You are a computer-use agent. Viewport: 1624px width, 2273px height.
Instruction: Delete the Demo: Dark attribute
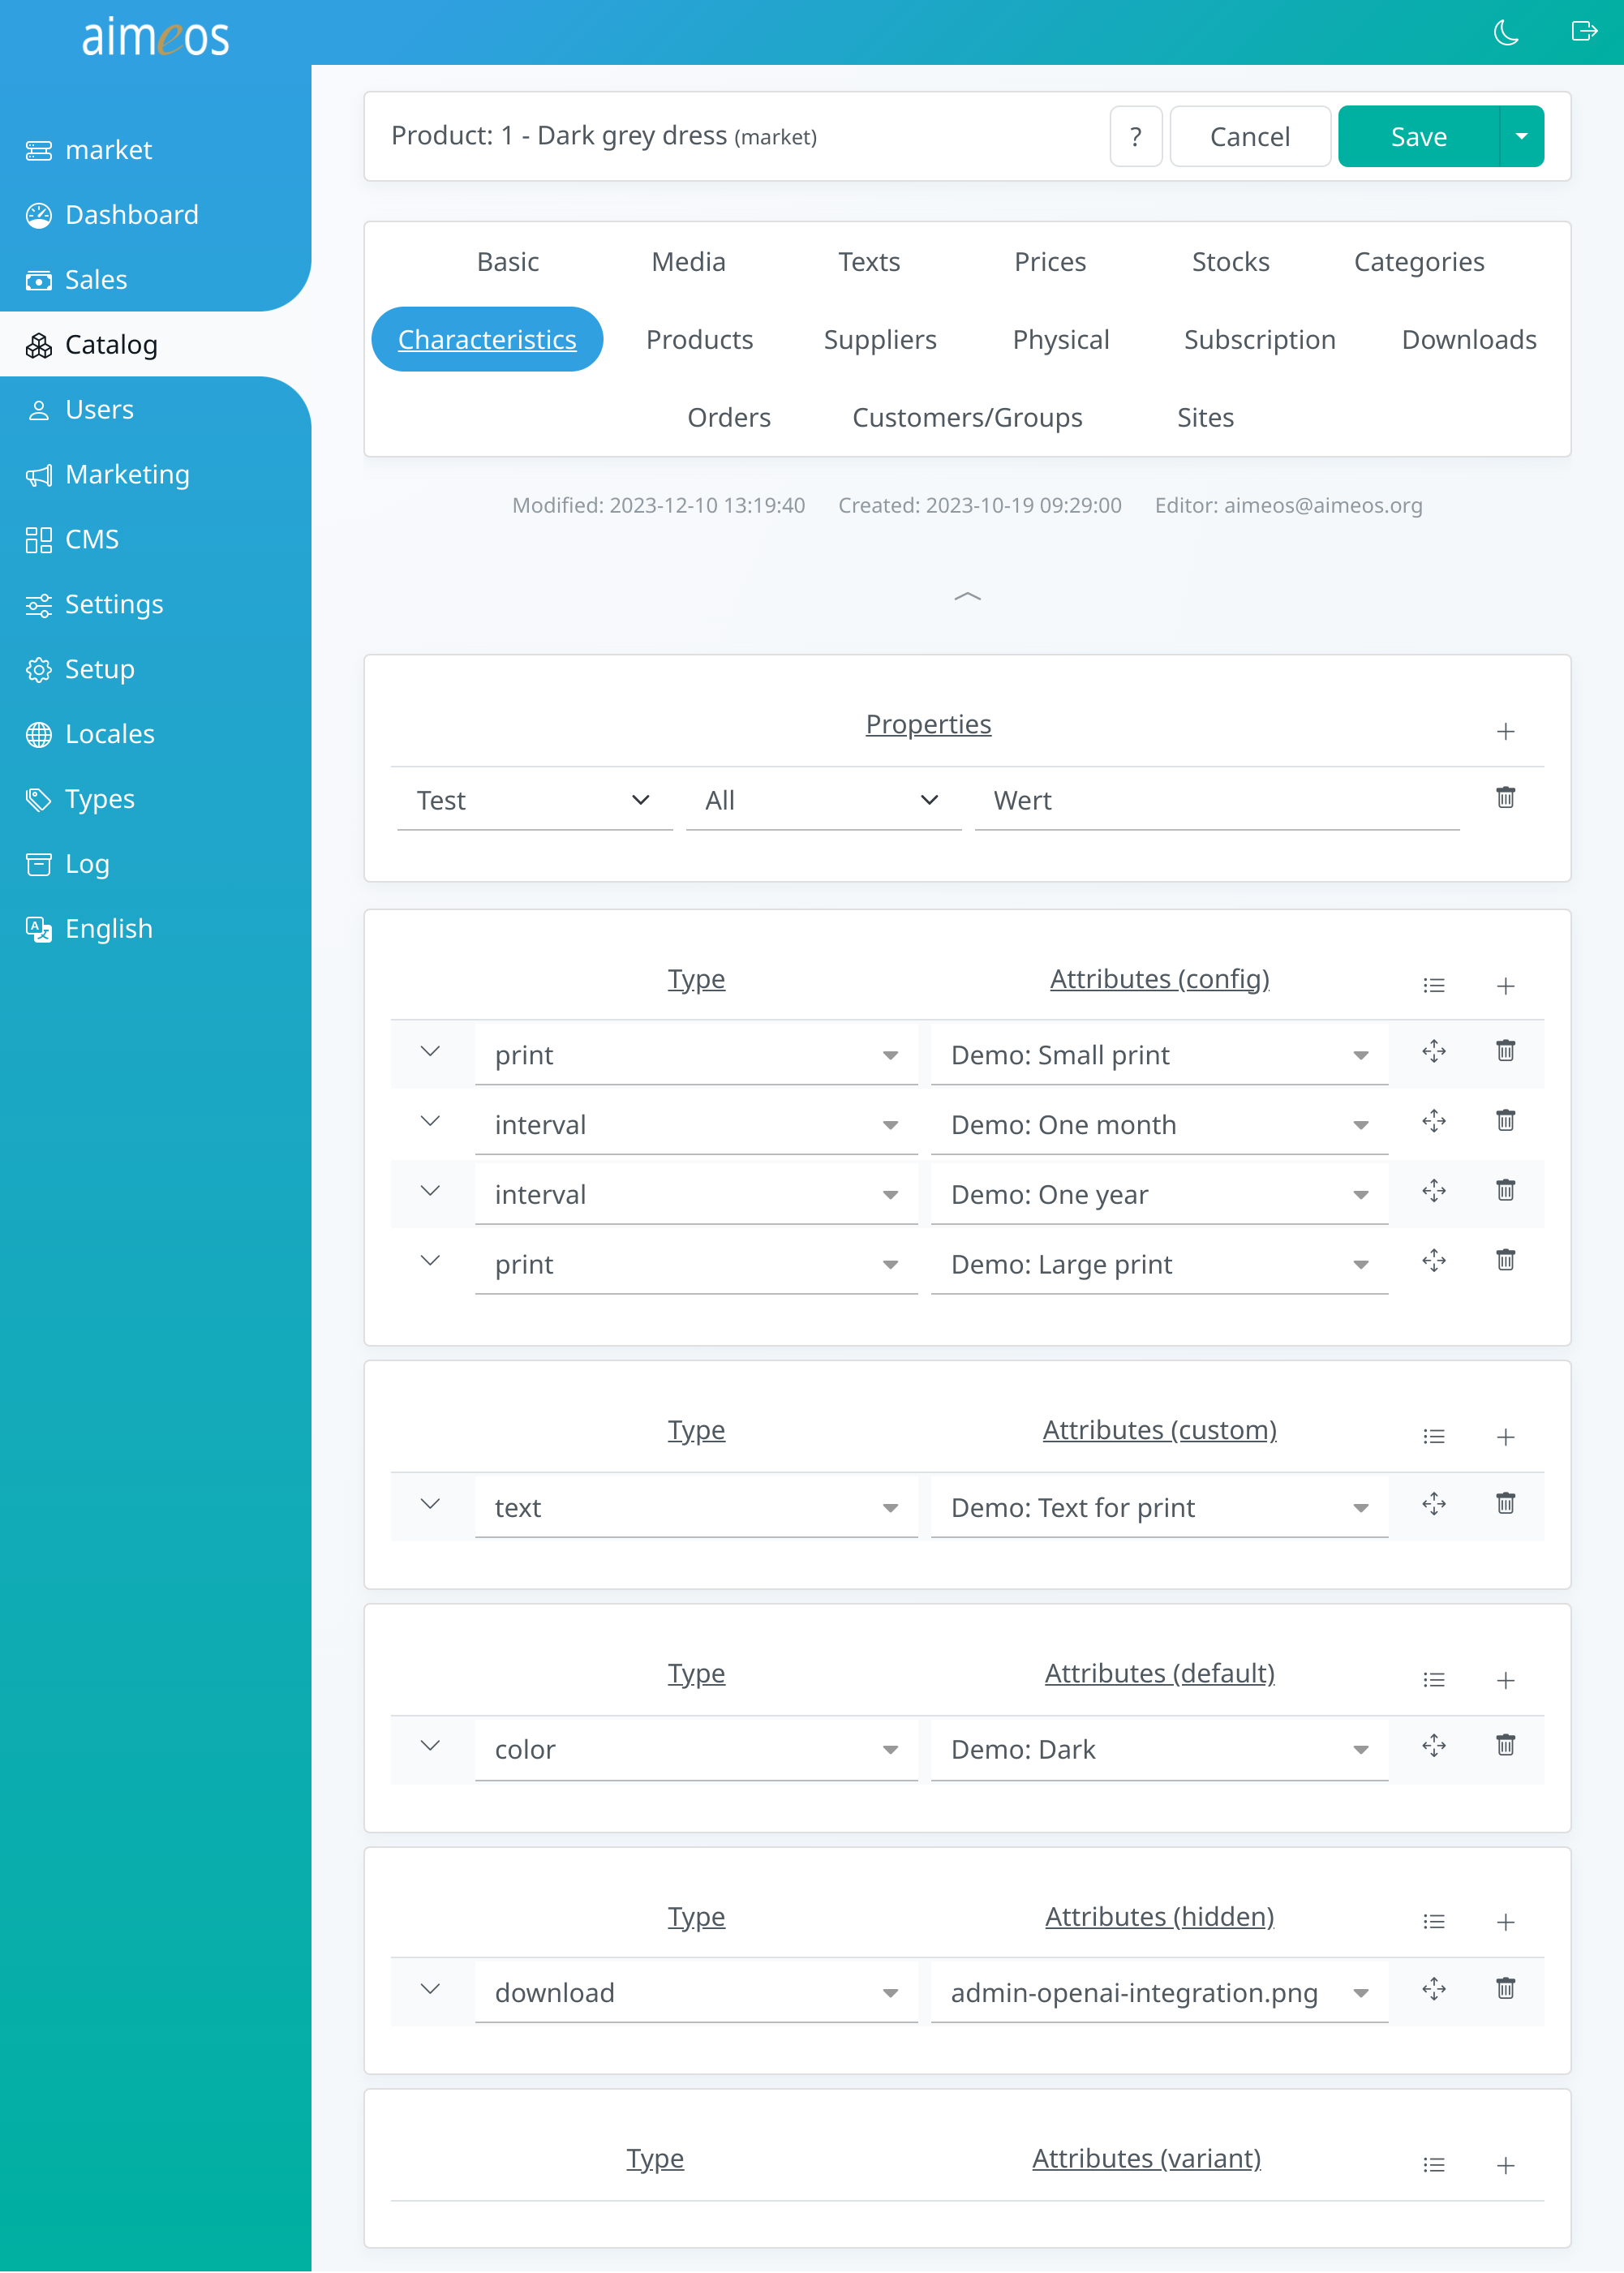(1505, 1745)
